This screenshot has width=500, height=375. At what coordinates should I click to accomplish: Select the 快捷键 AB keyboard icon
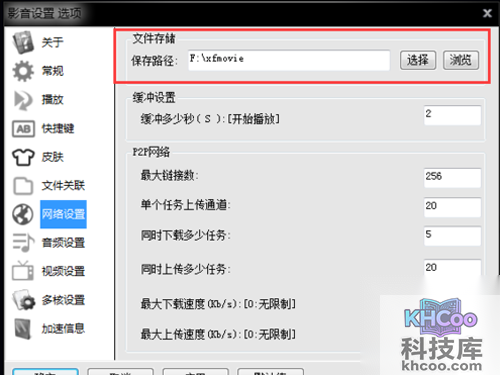tap(23, 129)
